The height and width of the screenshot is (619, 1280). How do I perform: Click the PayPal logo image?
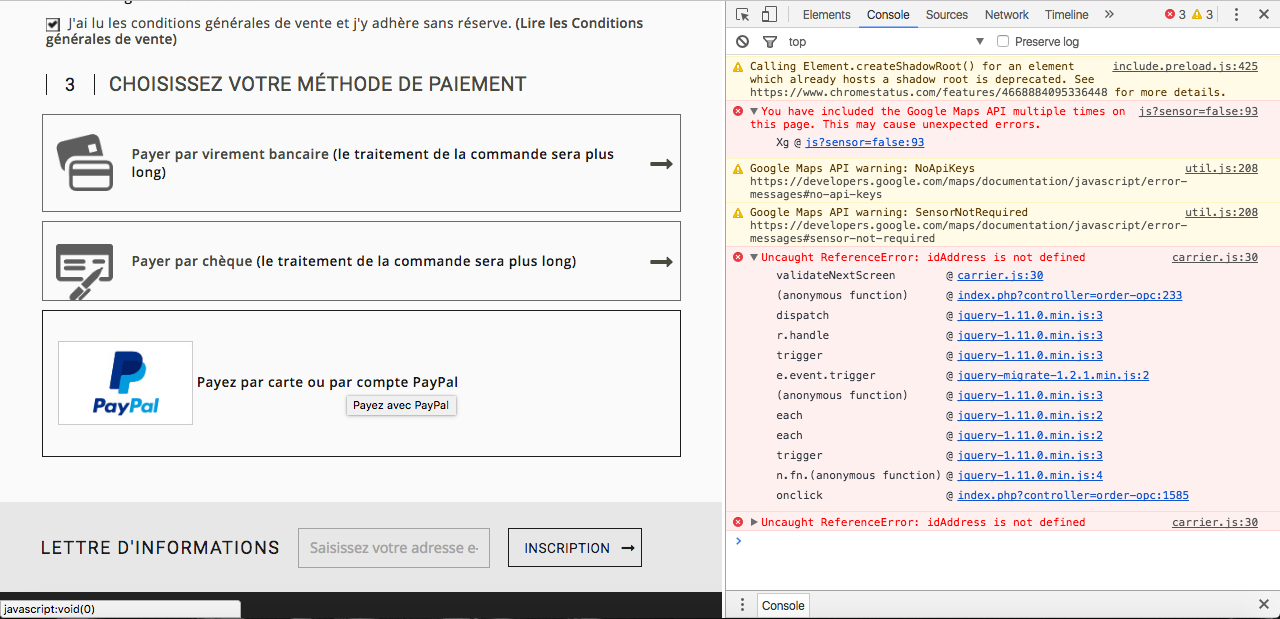126,383
